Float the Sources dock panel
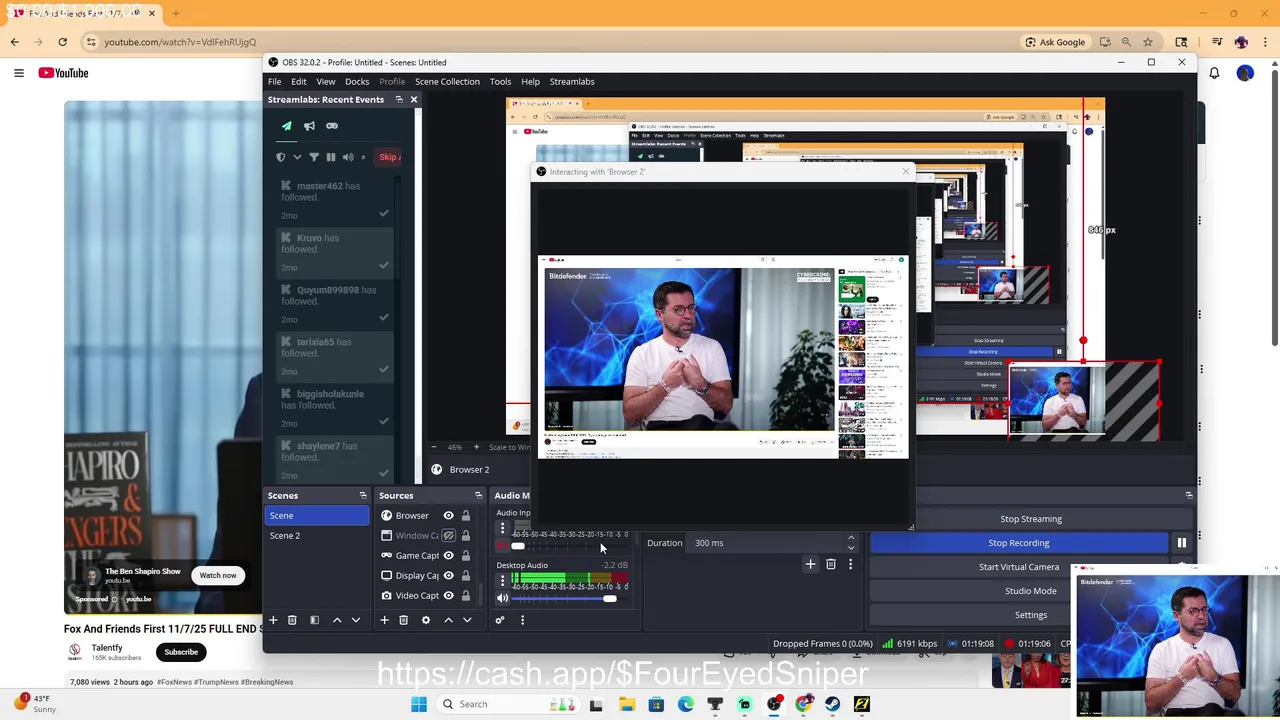Viewport: 1280px width, 720px height. pos(478,496)
